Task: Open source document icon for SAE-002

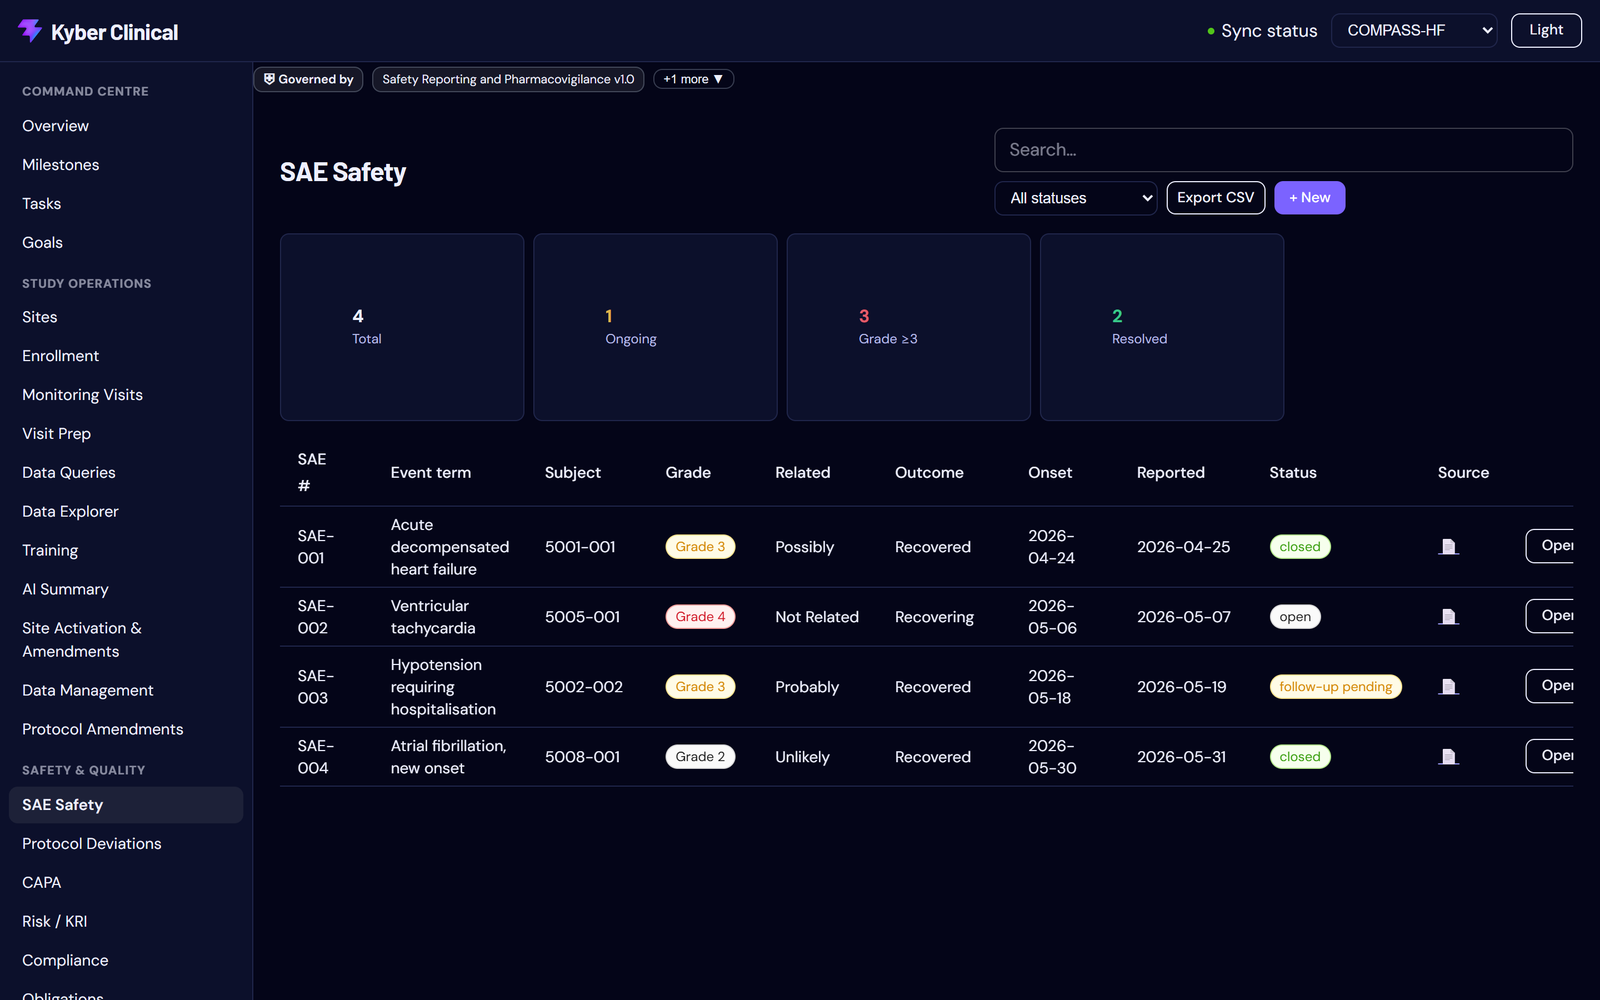Action: (x=1448, y=617)
